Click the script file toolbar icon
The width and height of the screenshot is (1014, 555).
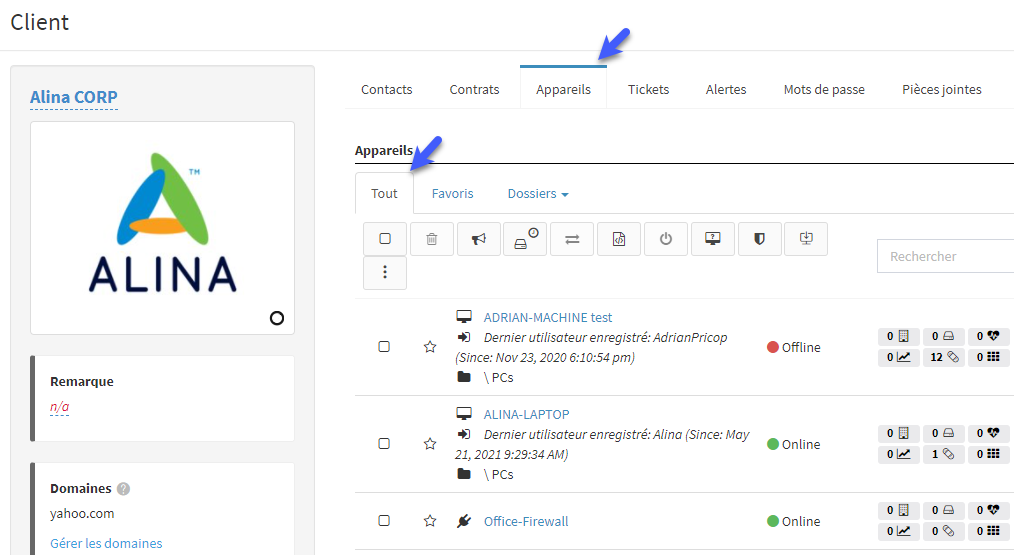coord(619,239)
